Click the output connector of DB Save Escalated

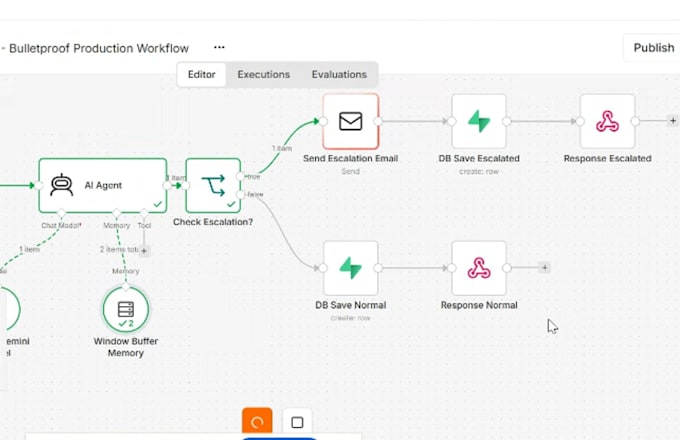pyautogui.click(x=507, y=121)
